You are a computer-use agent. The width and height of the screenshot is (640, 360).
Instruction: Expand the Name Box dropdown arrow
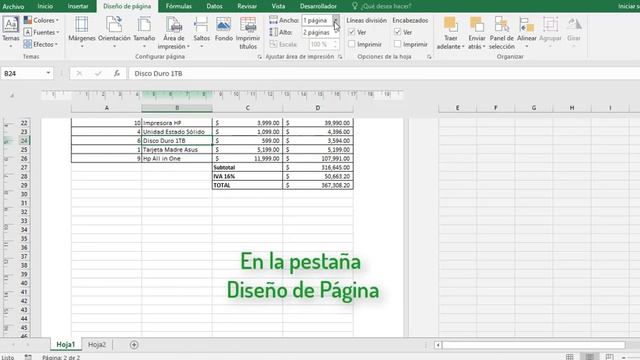point(48,73)
